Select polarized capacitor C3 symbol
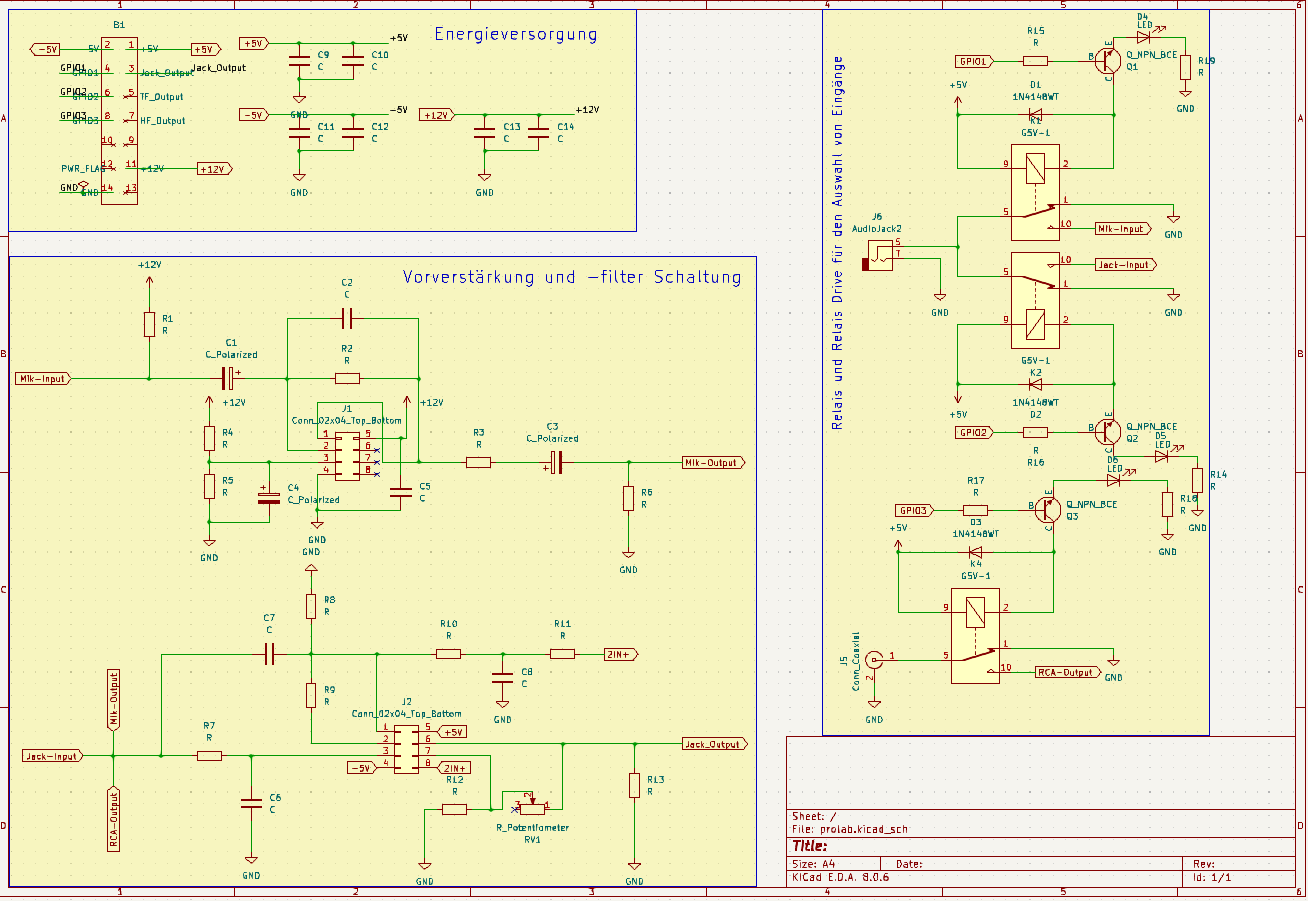1308x901 pixels. [555, 462]
